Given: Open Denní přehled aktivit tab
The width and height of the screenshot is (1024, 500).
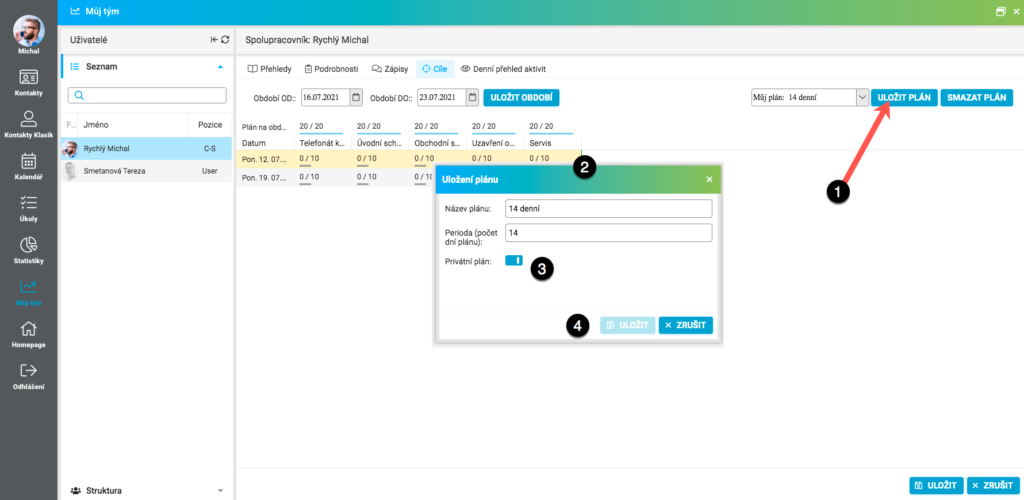Looking at the screenshot, I should coord(503,69).
